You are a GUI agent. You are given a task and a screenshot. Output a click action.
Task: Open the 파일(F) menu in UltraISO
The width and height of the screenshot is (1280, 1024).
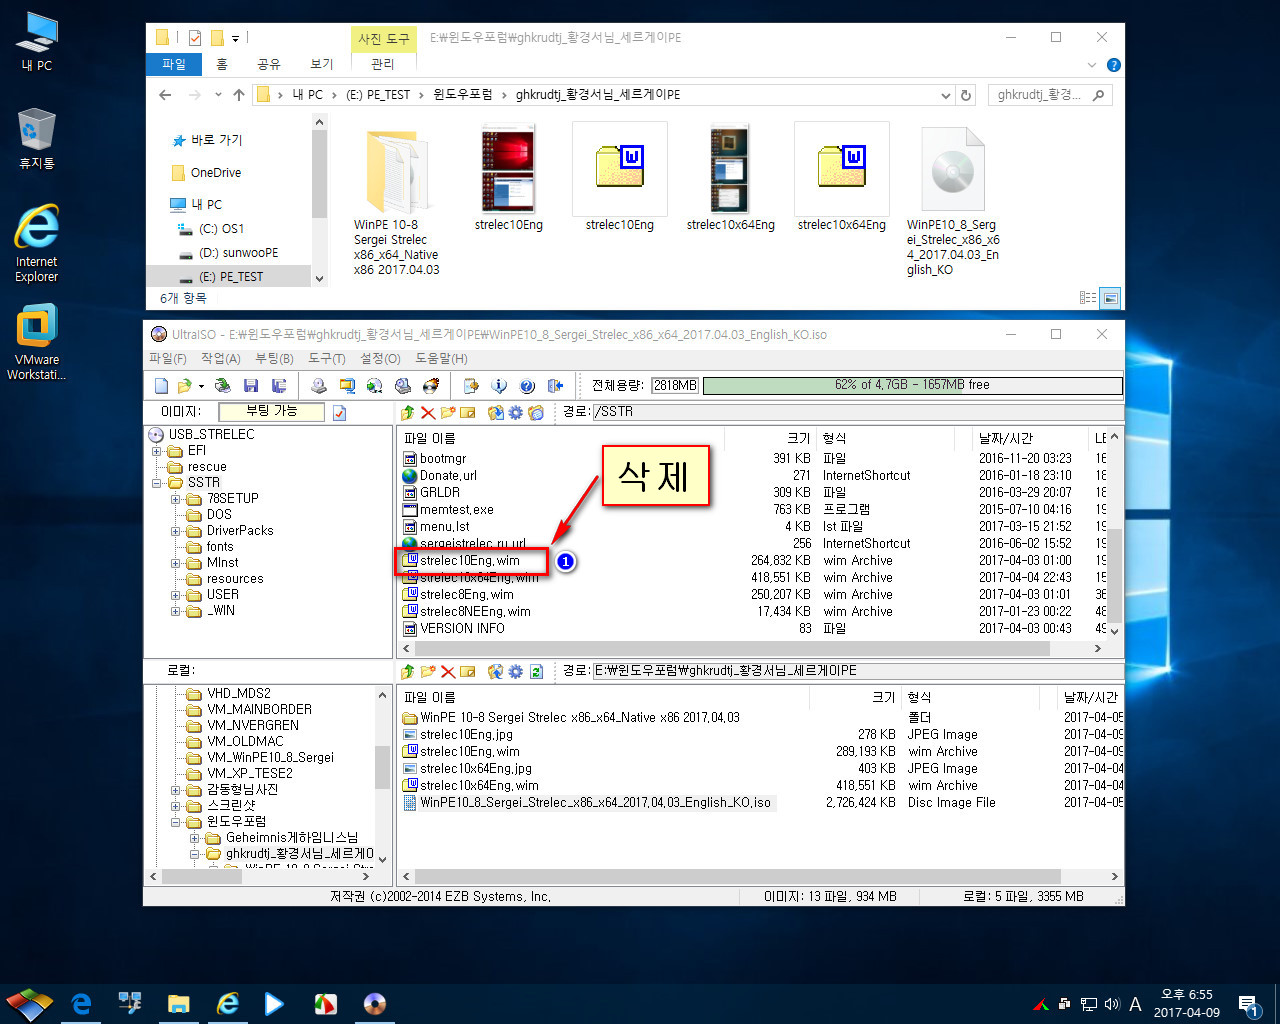[168, 359]
